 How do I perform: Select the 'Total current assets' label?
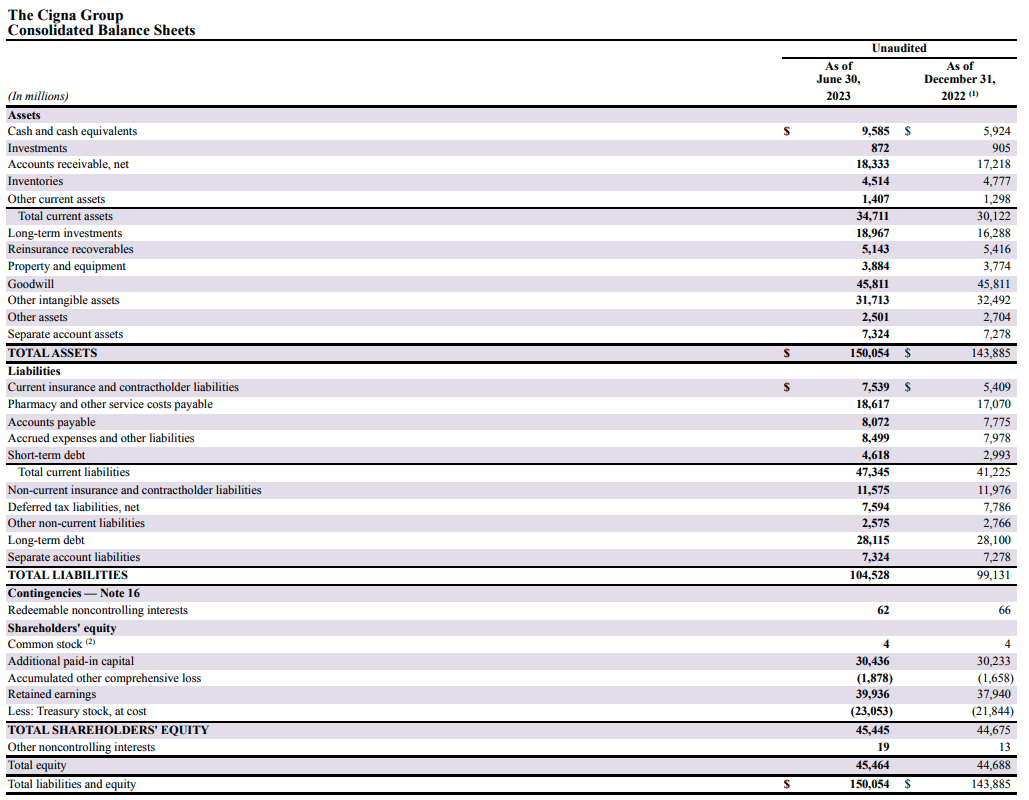click(x=66, y=216)
